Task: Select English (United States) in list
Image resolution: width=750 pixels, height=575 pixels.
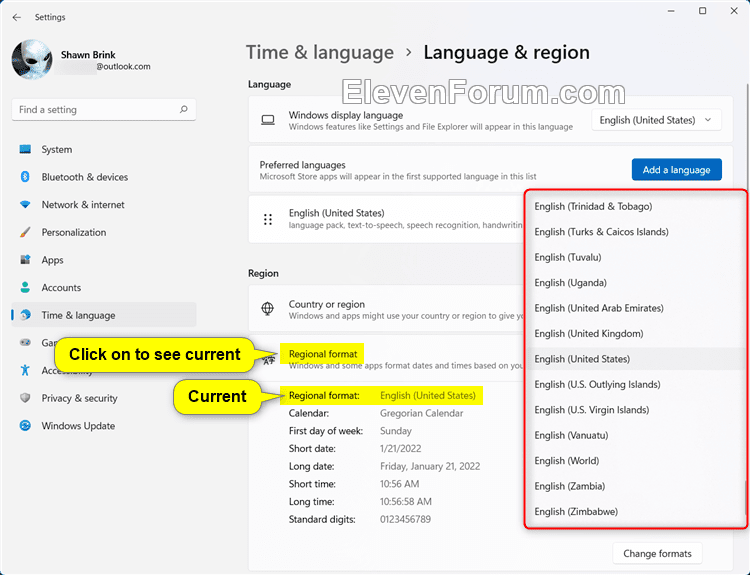Action: 635,359
